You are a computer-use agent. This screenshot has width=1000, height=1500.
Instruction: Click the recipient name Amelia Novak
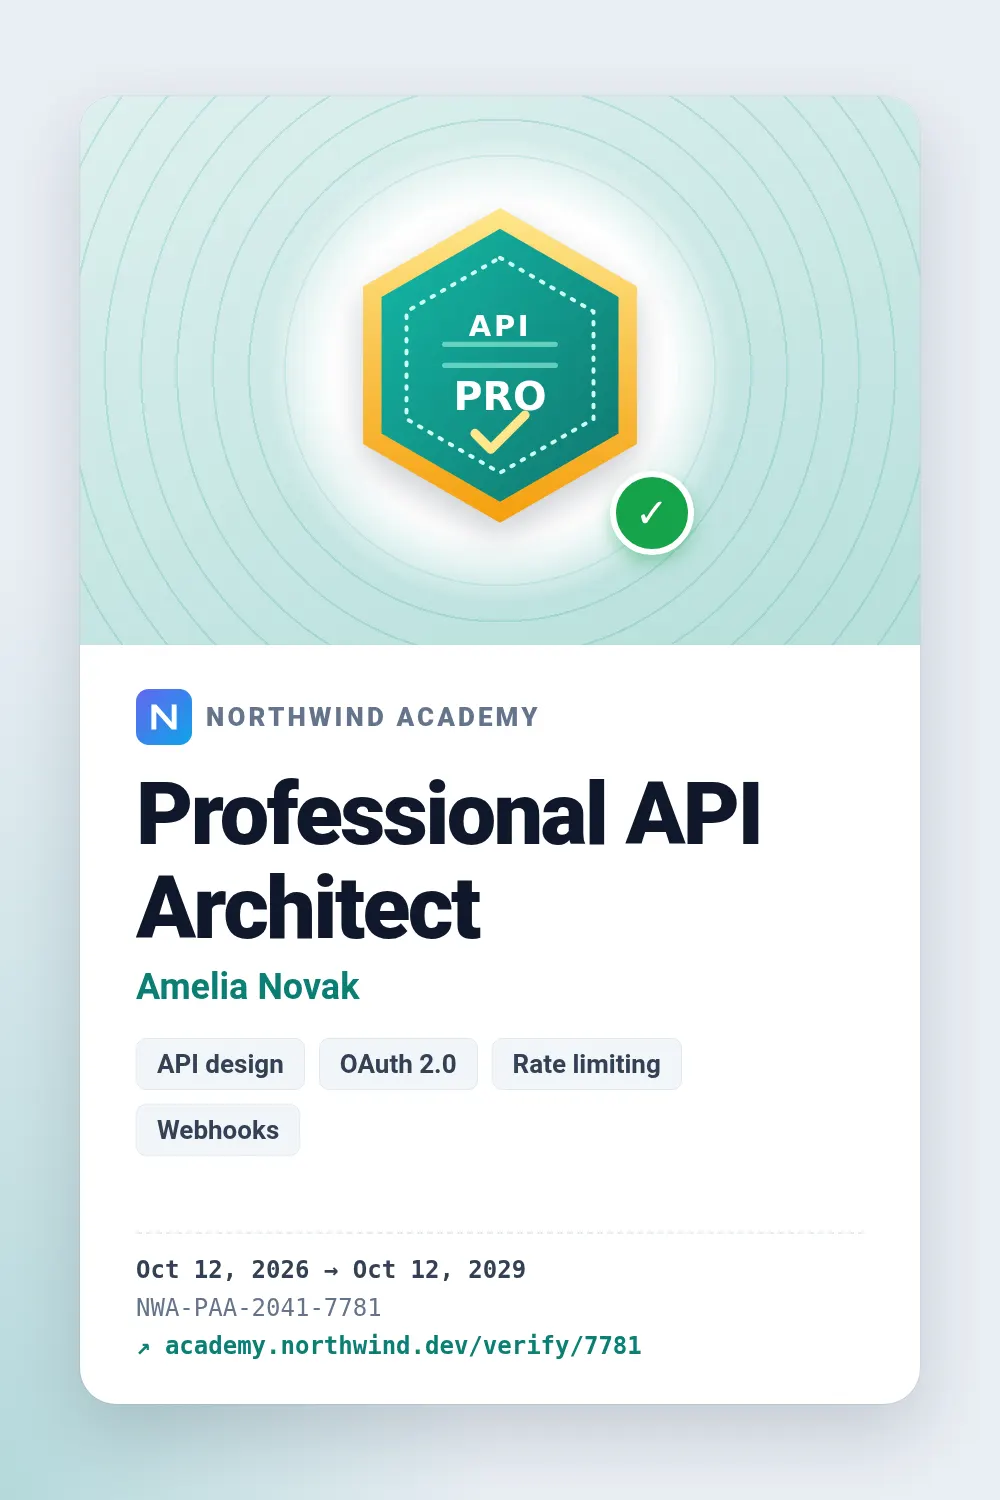point(248,986)
